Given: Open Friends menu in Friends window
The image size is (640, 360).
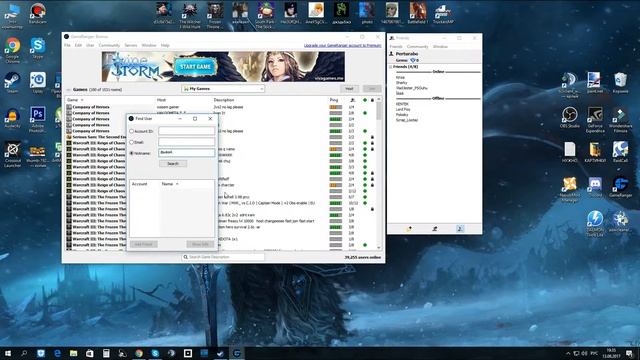Looking at the screenshot, I should click(x=396, y=47).
